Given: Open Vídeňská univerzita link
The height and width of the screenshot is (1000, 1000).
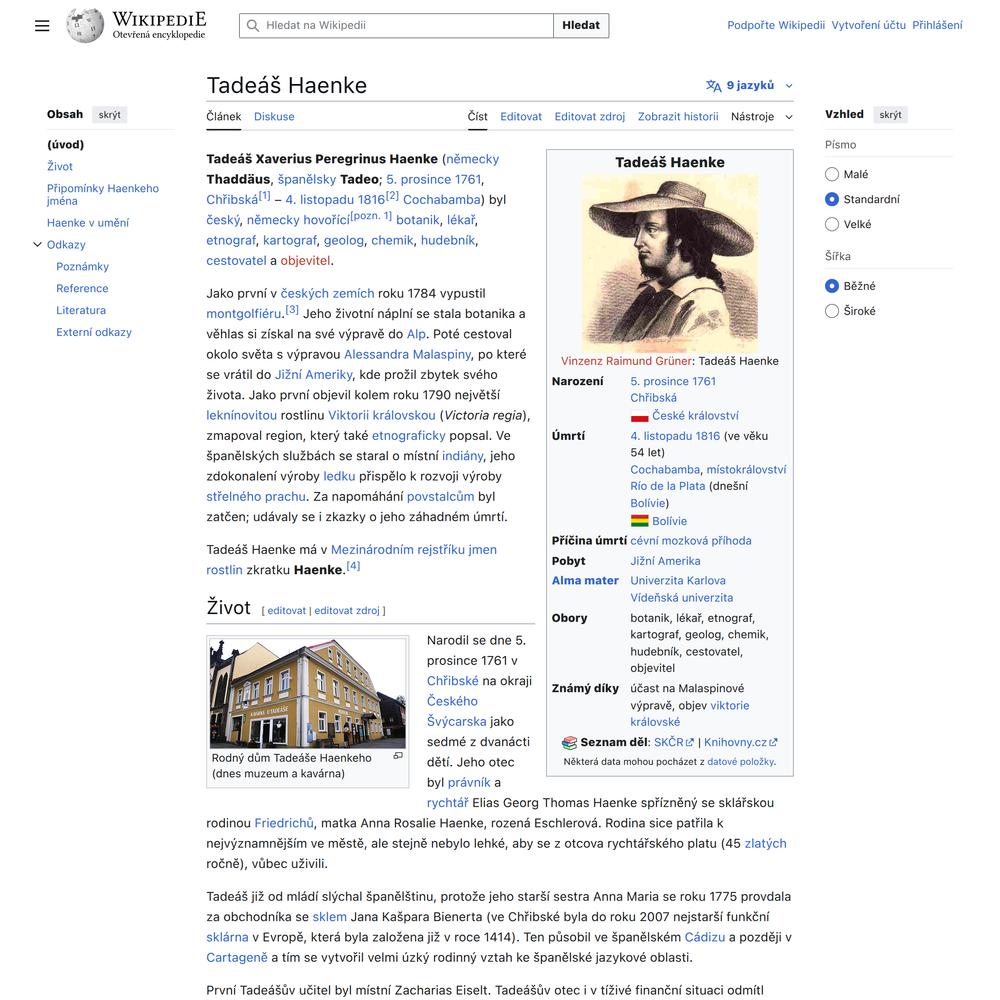Looking at the screenshot, I should [682, 598].
